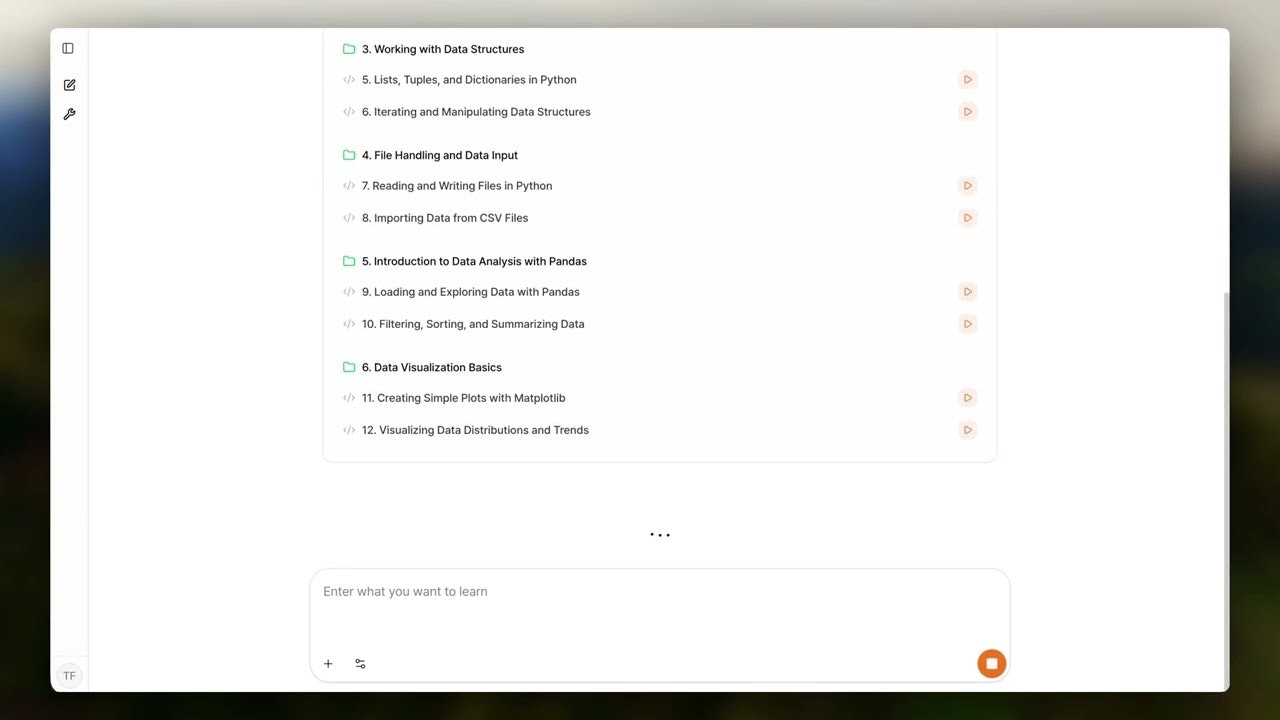Click the TF profile avatar
This screenshot has height=720, width=1280.
pos(69,675)
